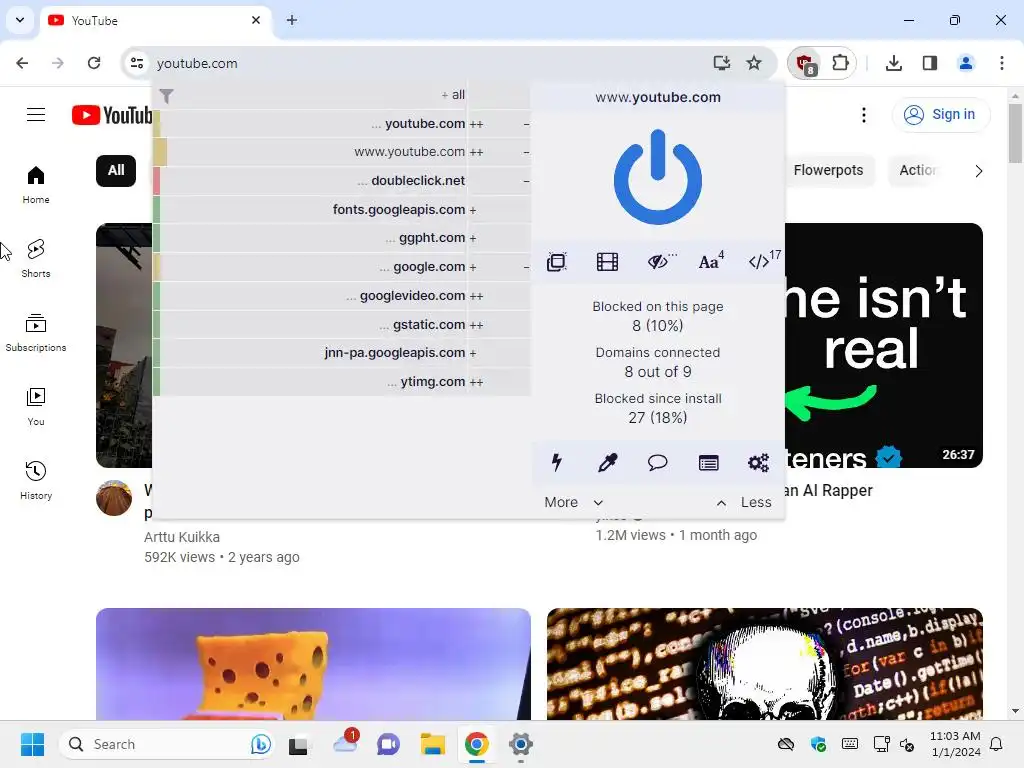Open the Windows Start menu
Image resolution: width=1024 pixels, height=768 pixels.
32,744
